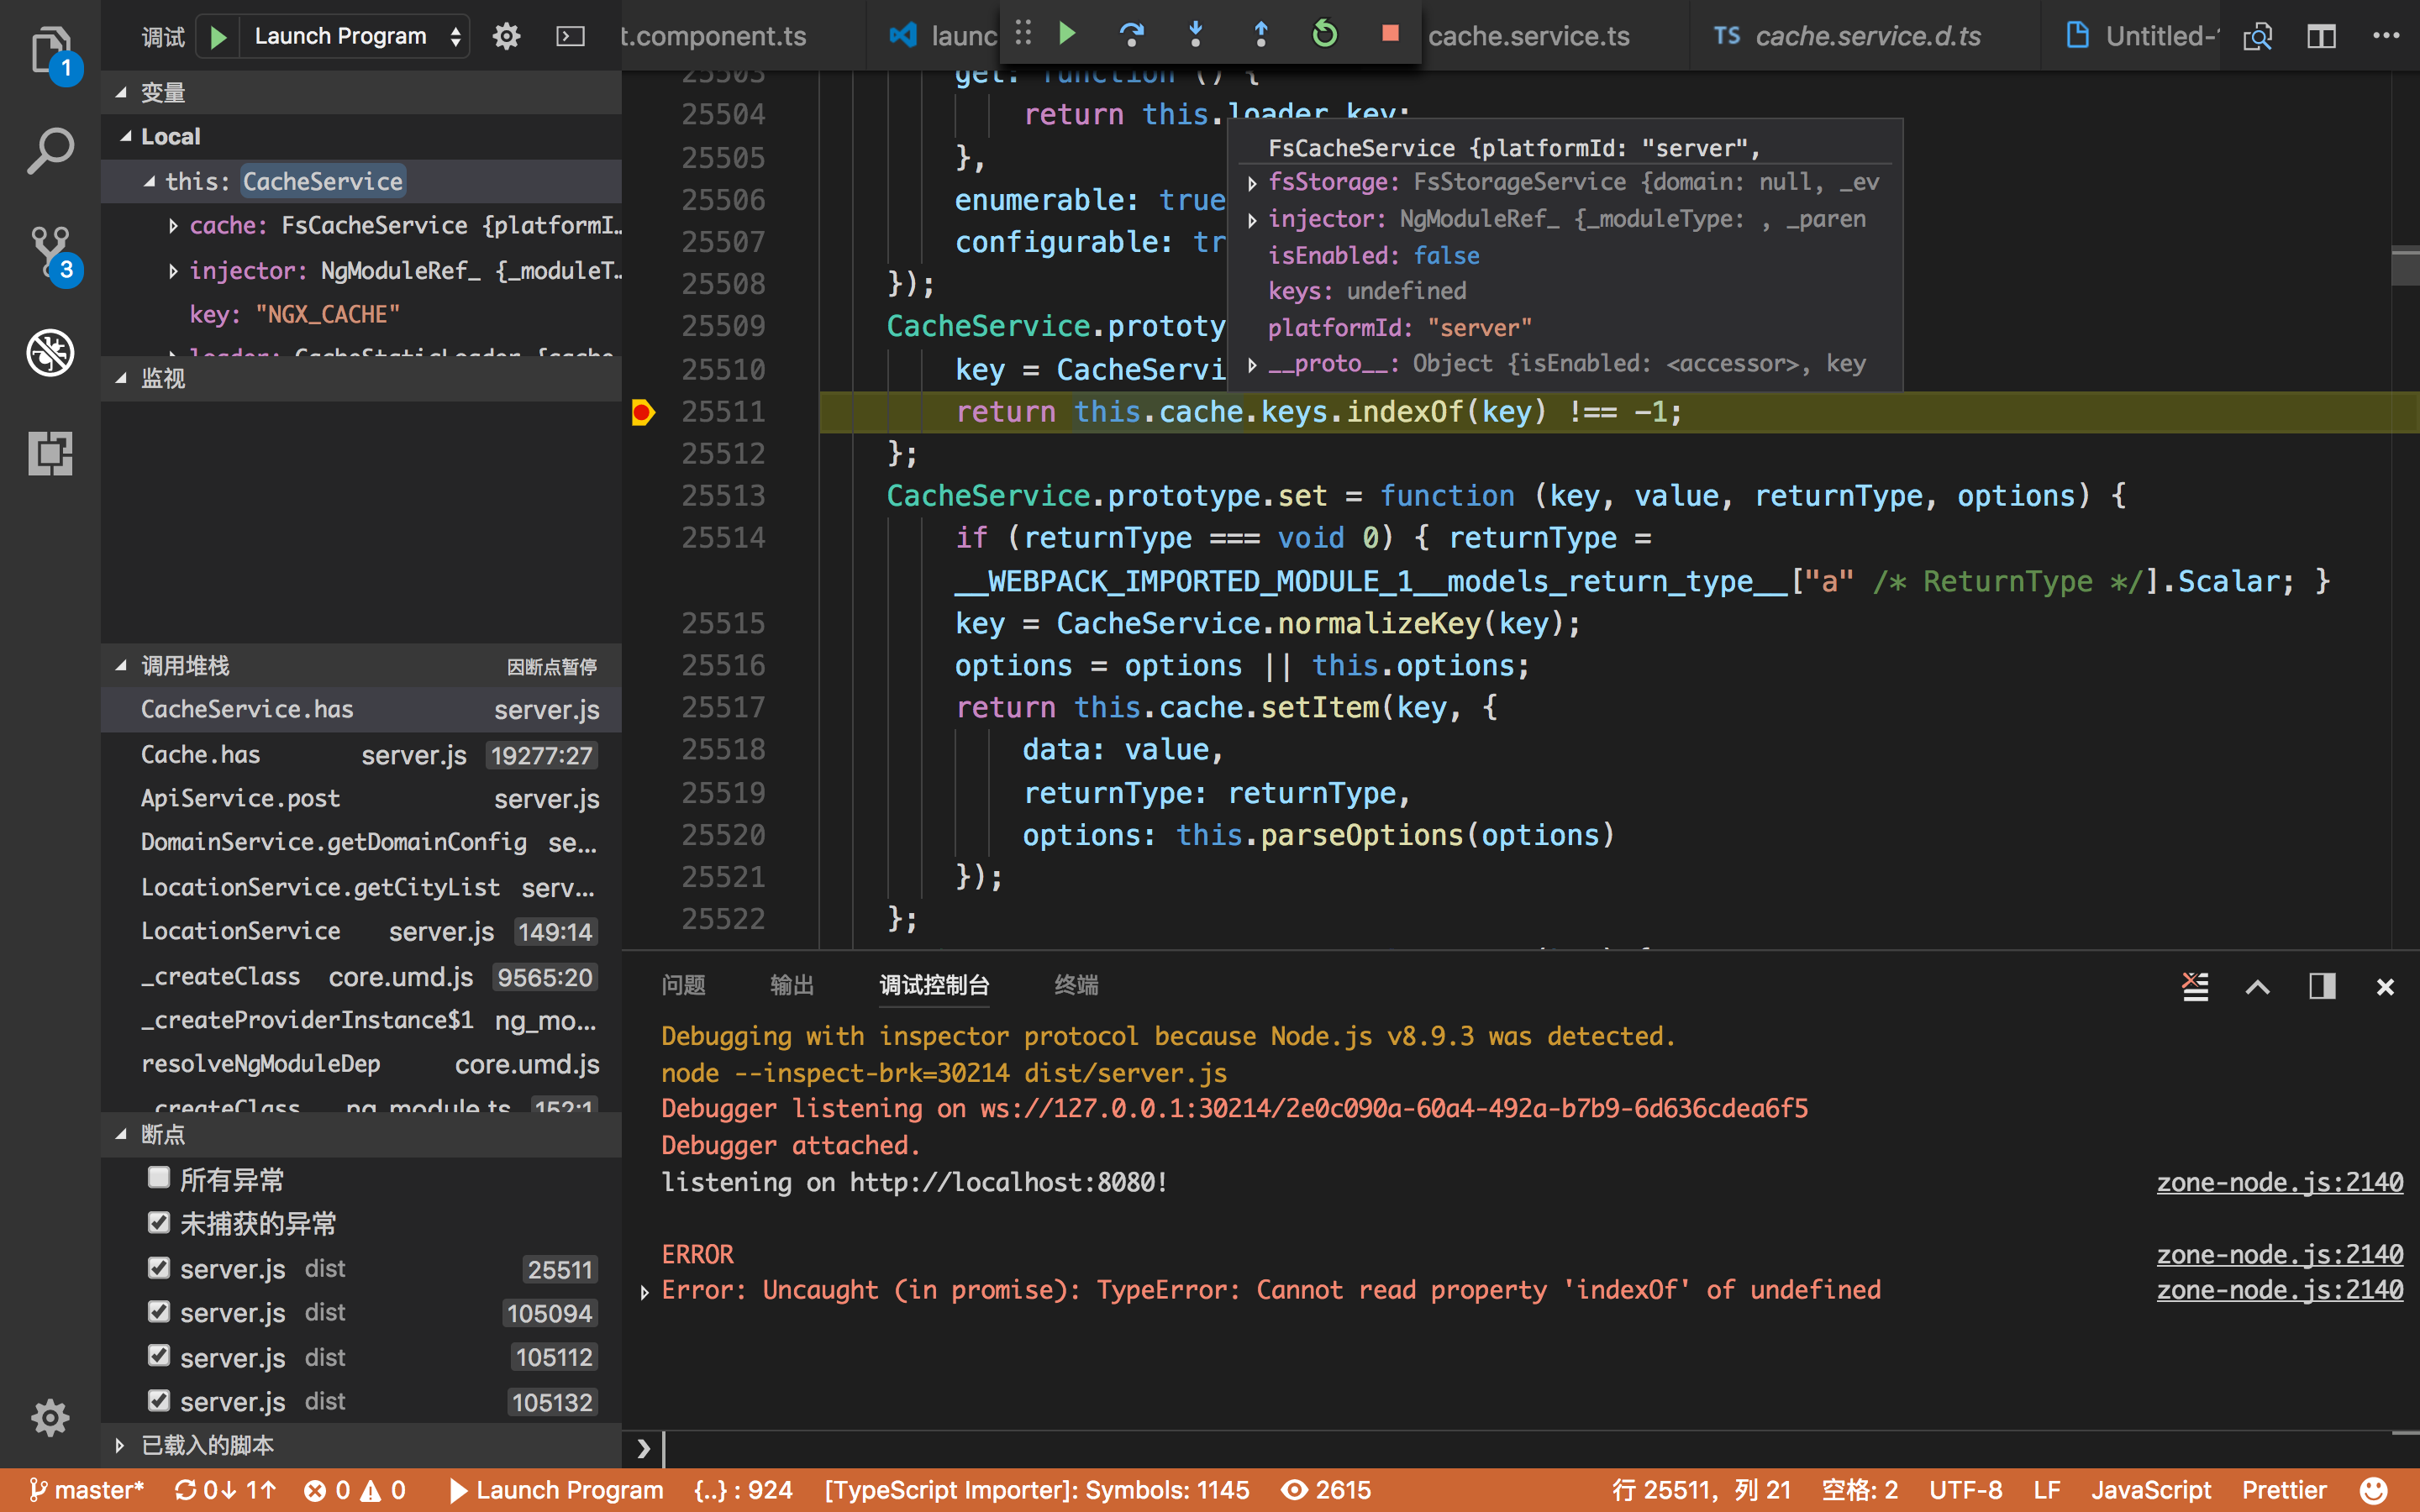Restart the debug session
The image size is (2420, 1512).
tap(1325, 35)
